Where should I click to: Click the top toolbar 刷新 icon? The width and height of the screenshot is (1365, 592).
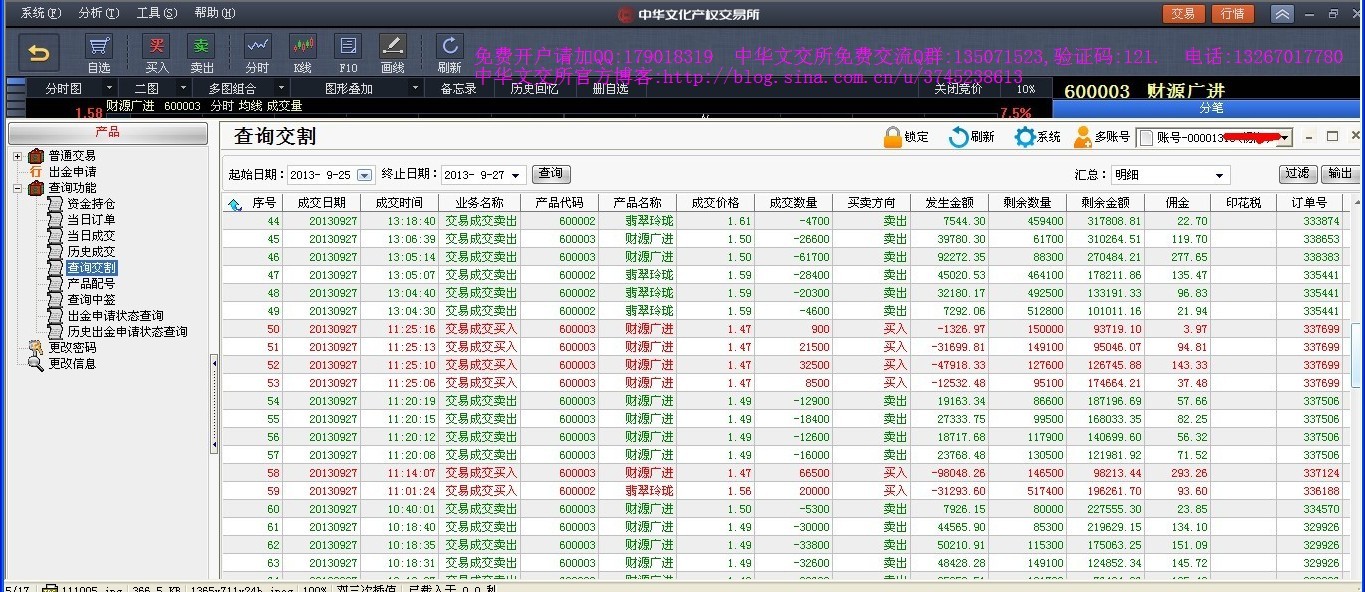click(x=450, y=46)
